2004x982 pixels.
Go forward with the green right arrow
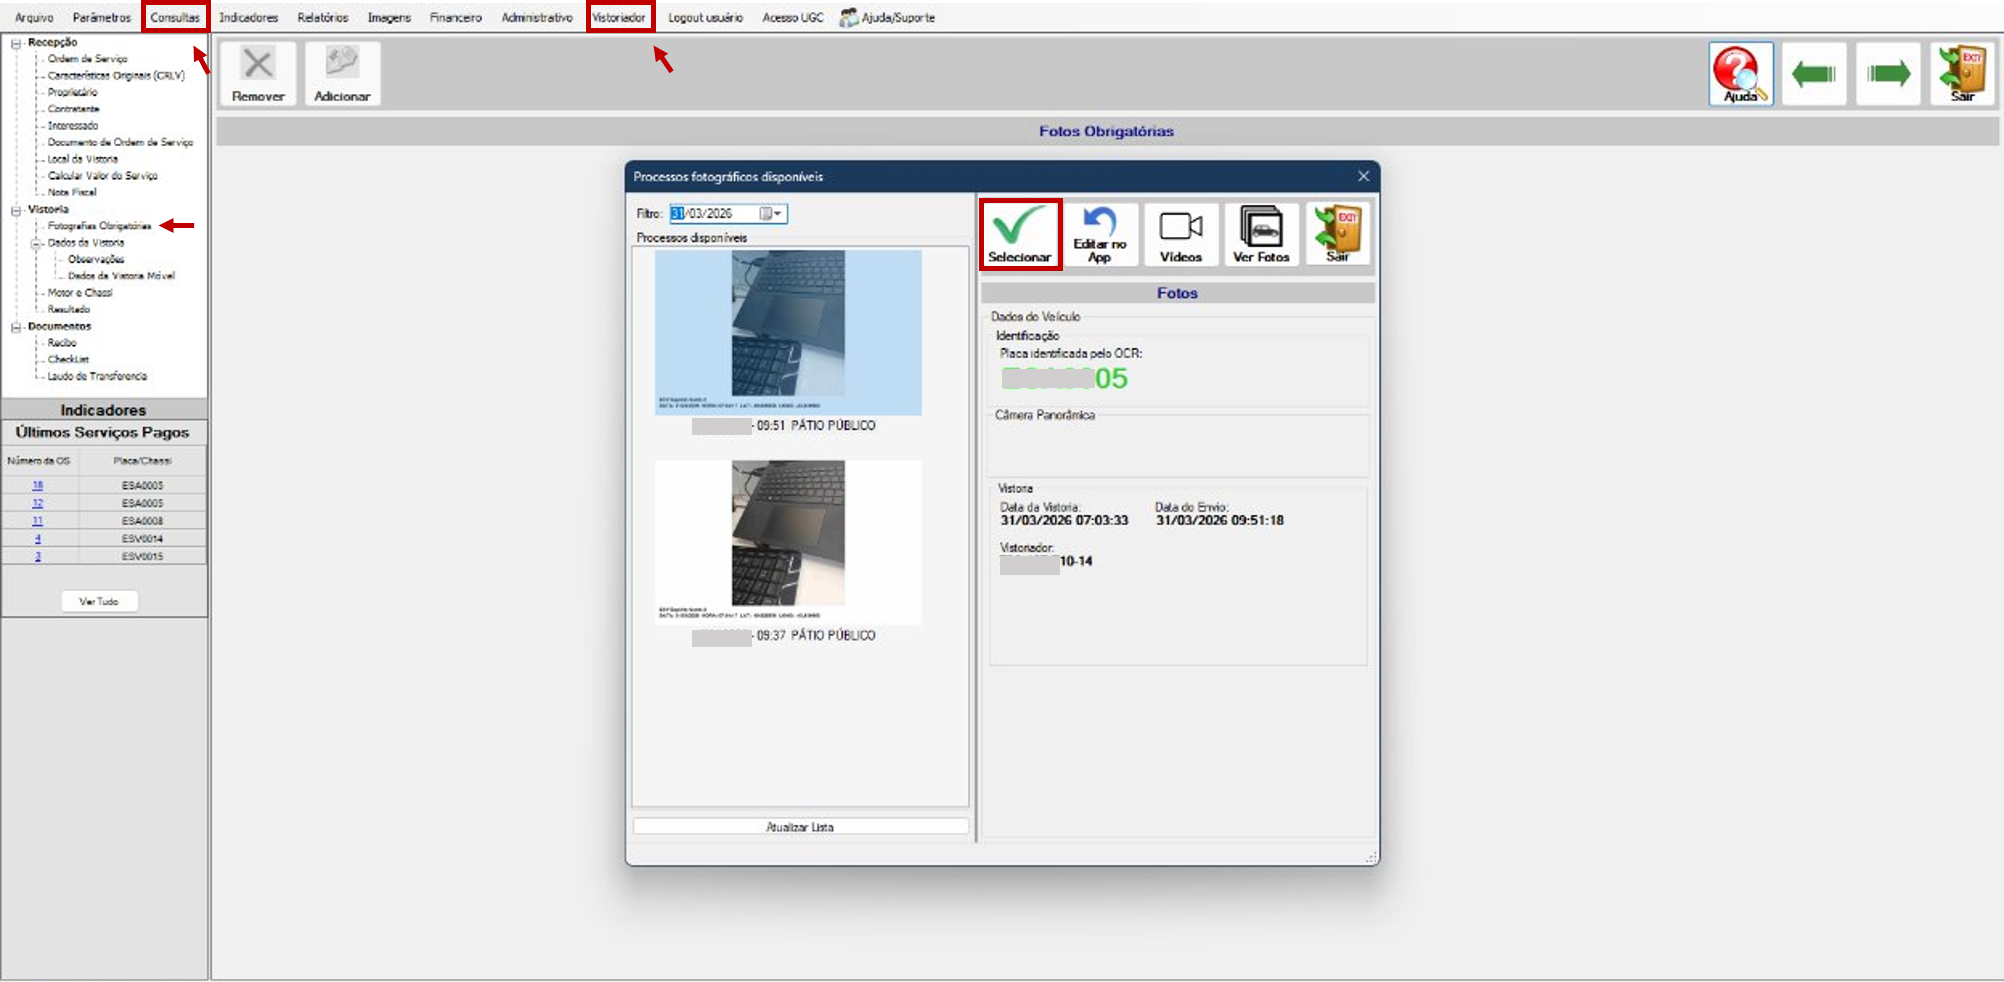1888,74
